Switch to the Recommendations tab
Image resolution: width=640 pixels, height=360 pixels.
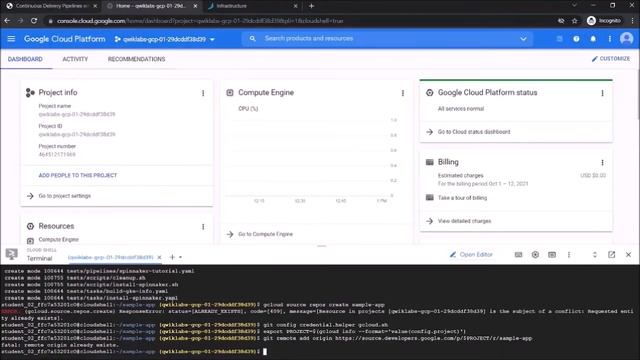136,59
